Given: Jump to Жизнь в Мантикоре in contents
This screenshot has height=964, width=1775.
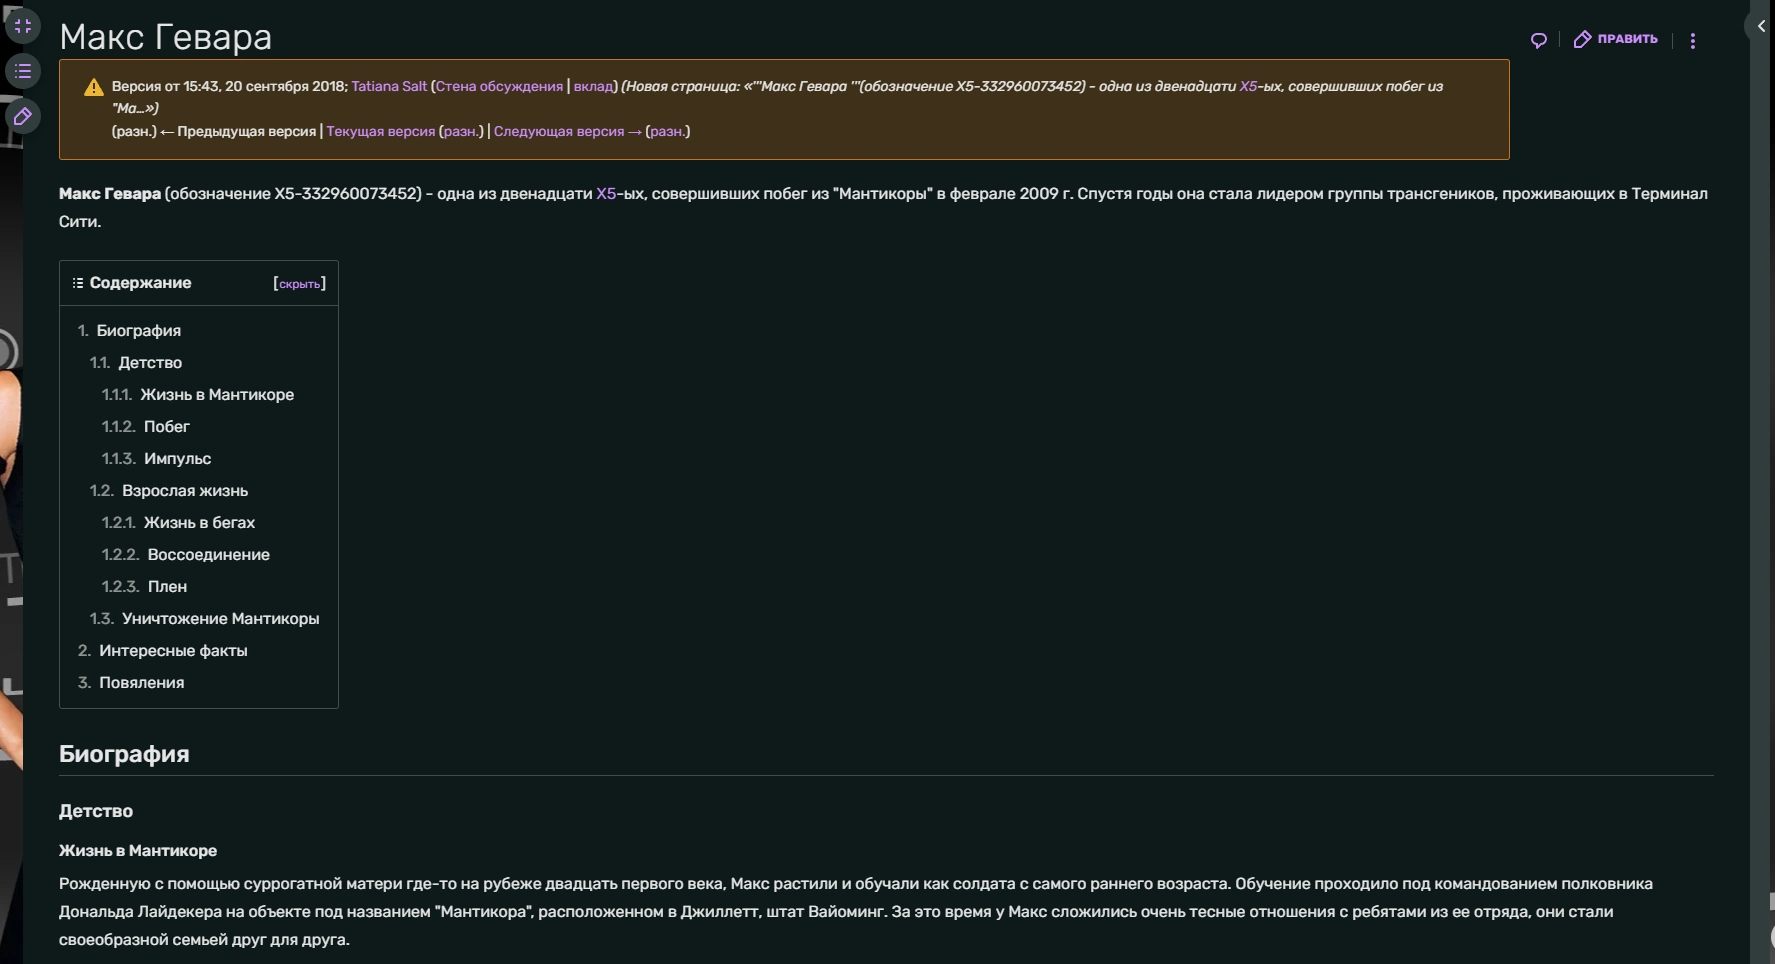Looking at the screenshot, I should [x=217, y=394].
